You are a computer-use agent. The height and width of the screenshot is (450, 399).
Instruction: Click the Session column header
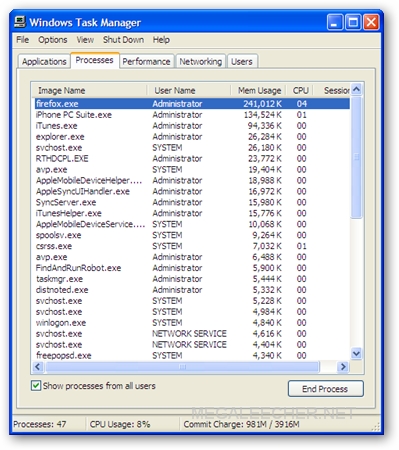point(332,90)
